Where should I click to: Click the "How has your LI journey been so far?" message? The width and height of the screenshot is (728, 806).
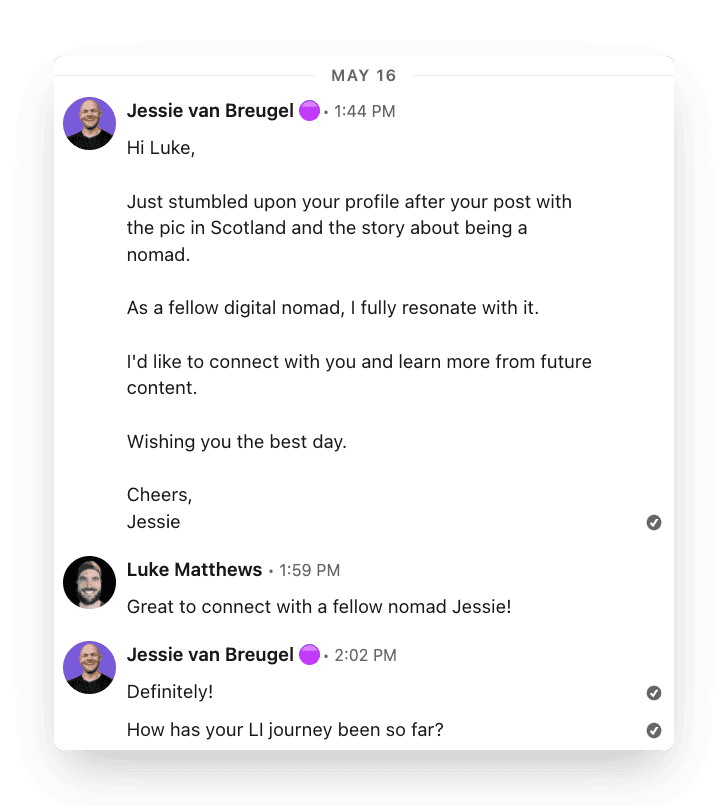point(285,730)
